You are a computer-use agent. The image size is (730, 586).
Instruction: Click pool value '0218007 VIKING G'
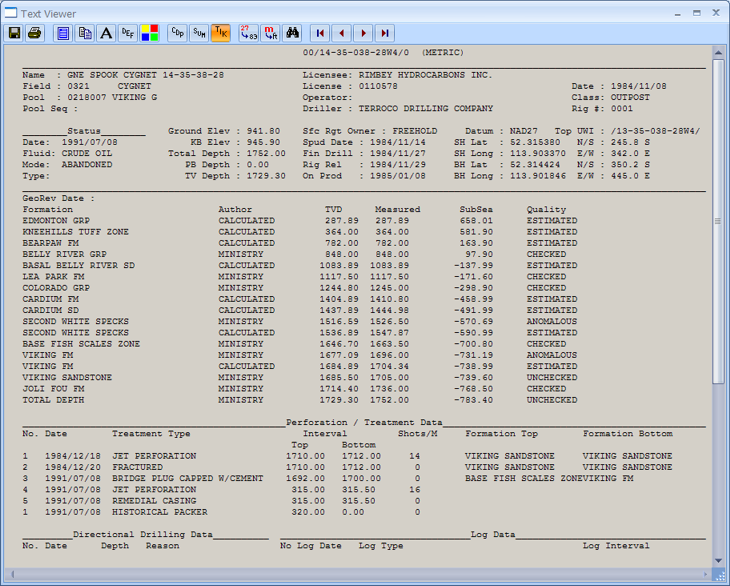coord(112,97)
